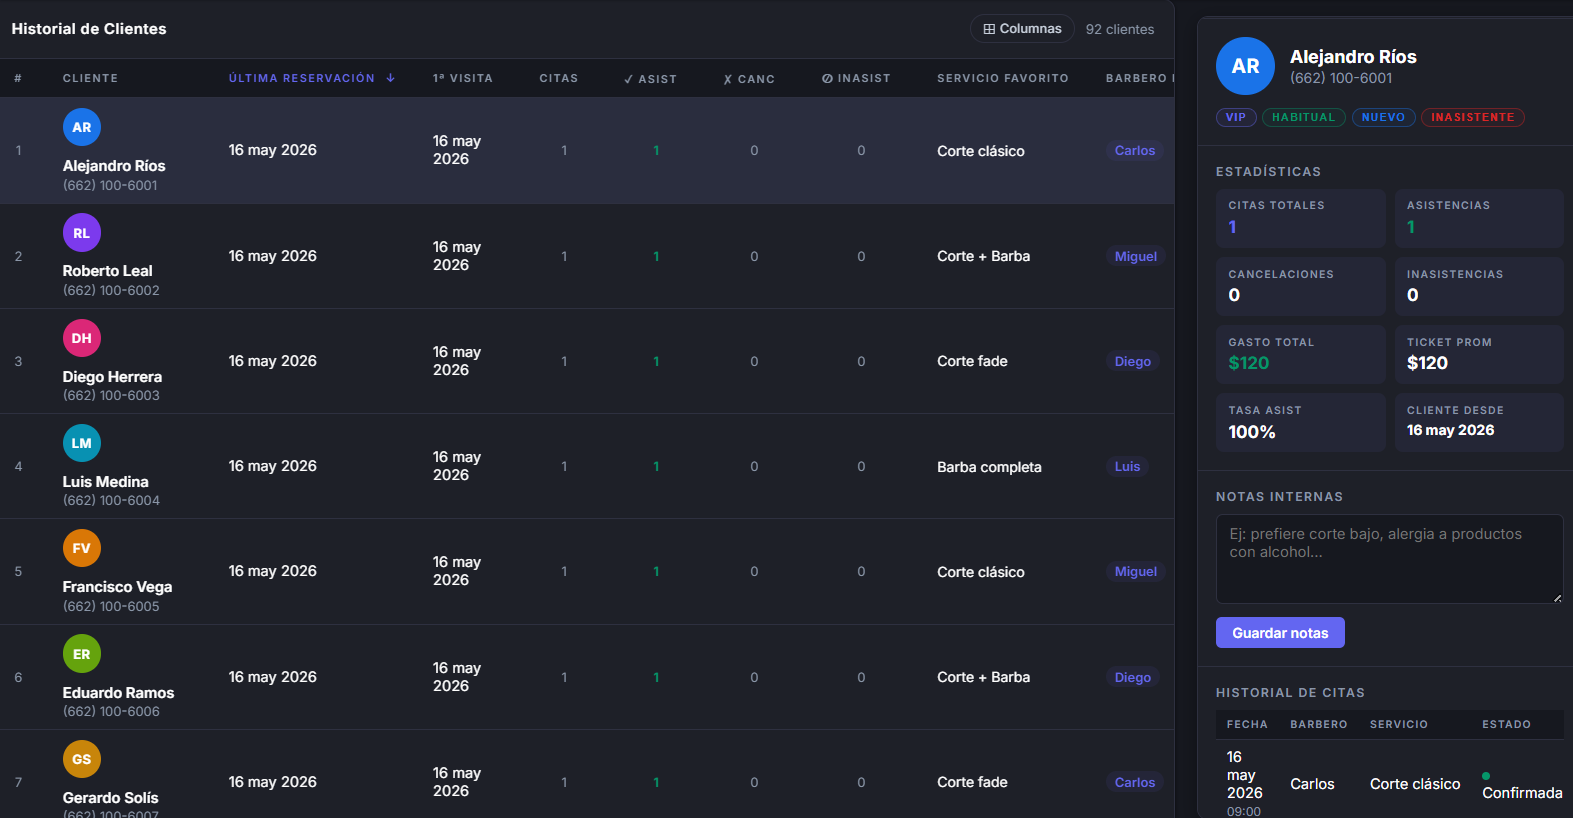Click the FV avatar for Francisco Vega

tap(82, 548)
